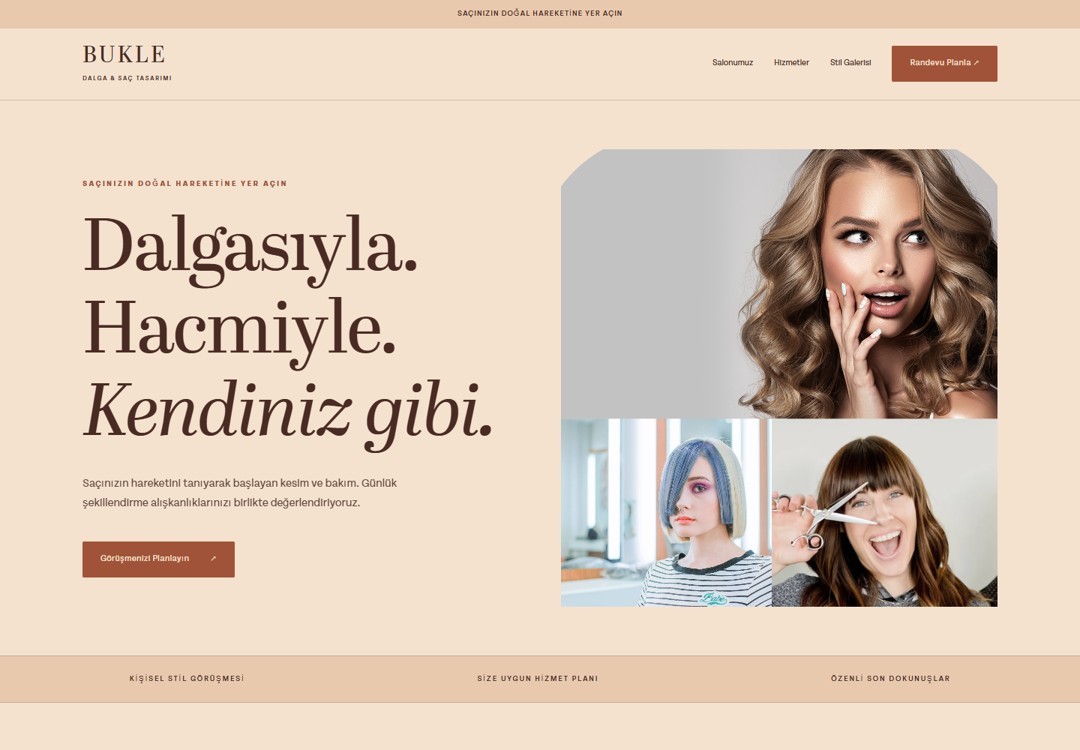Image resolution: width=1080 pixels, height=750 pixels.
Task: Select Özenli Son Dokunuşlar item
Action: tap(890, 678)
